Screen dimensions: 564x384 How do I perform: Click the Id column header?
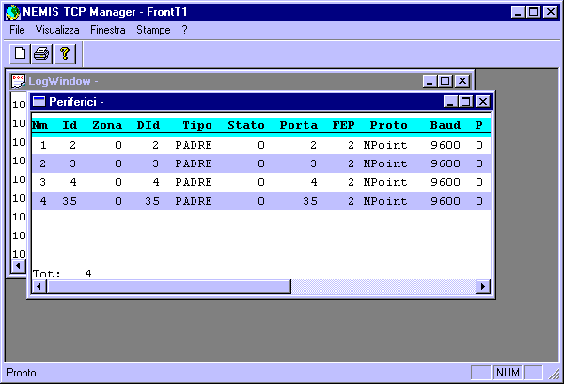tap(70, 125)
